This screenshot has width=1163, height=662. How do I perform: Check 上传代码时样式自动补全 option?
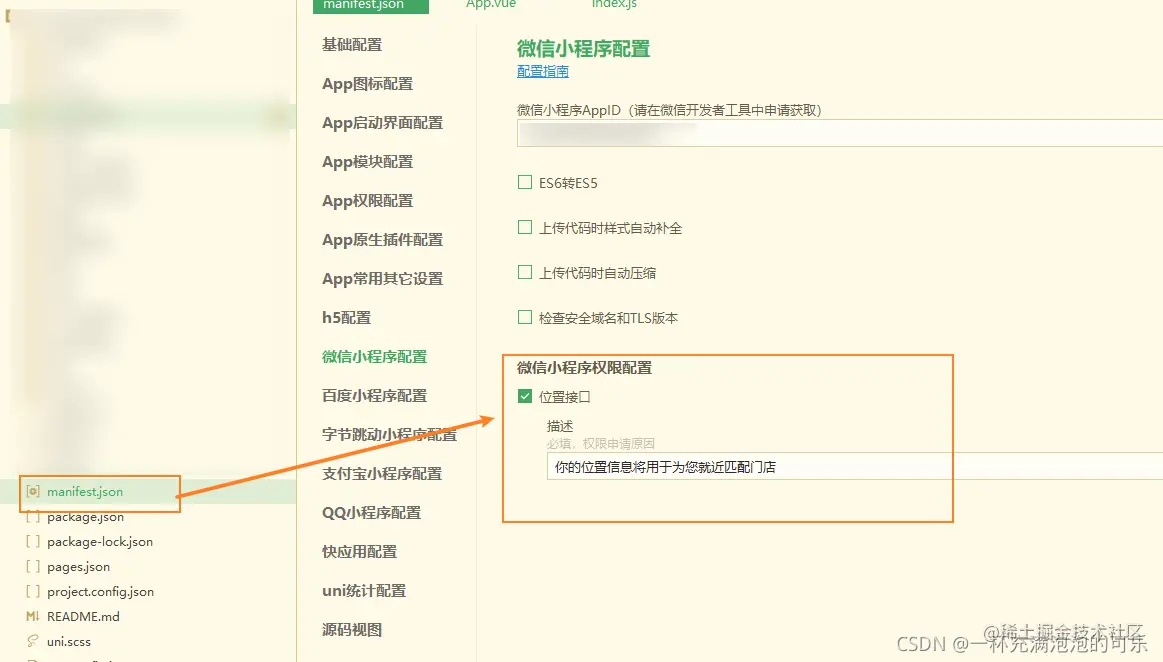tap(525, 228)
